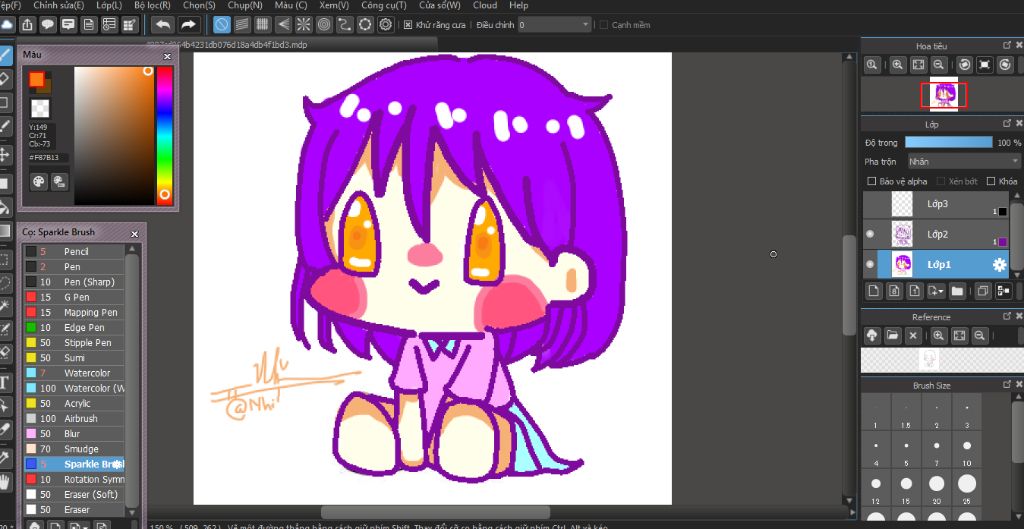This screenshot has height=529, width=1024.
Task: Click the Redo arrow in the toolbar
Action: pyautogui.click(x=188, y=25)
